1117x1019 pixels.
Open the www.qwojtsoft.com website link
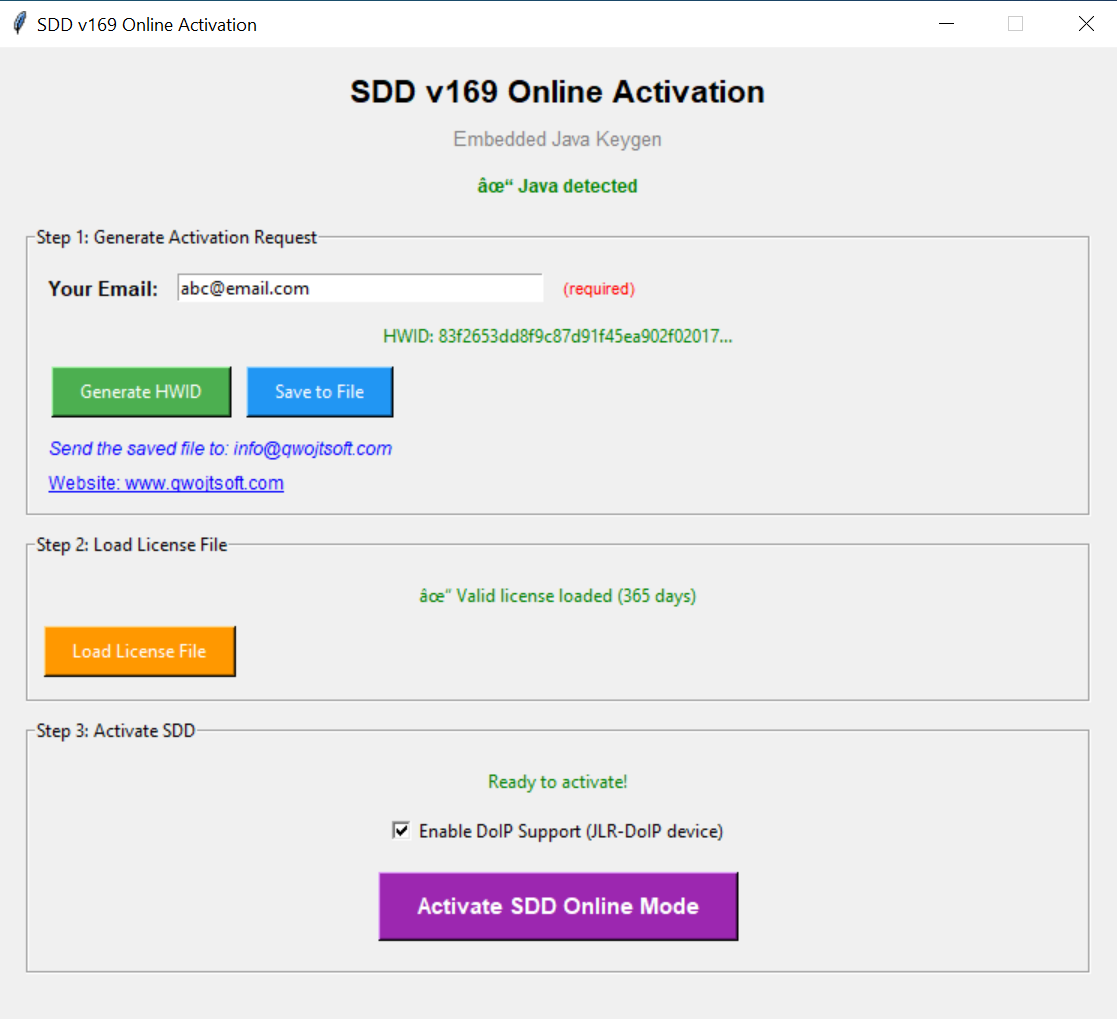click(x=166, y=482)
